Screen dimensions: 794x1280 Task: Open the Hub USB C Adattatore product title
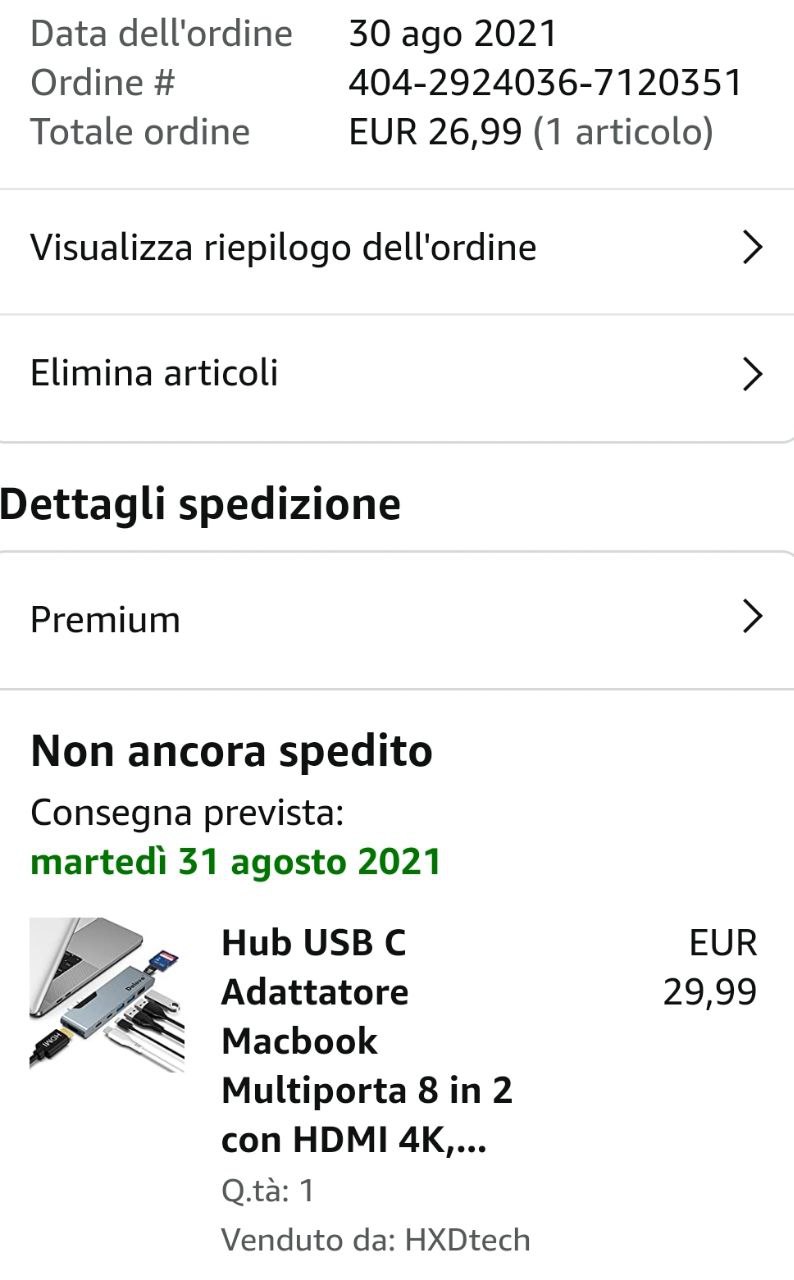(x=367, y=1041)
